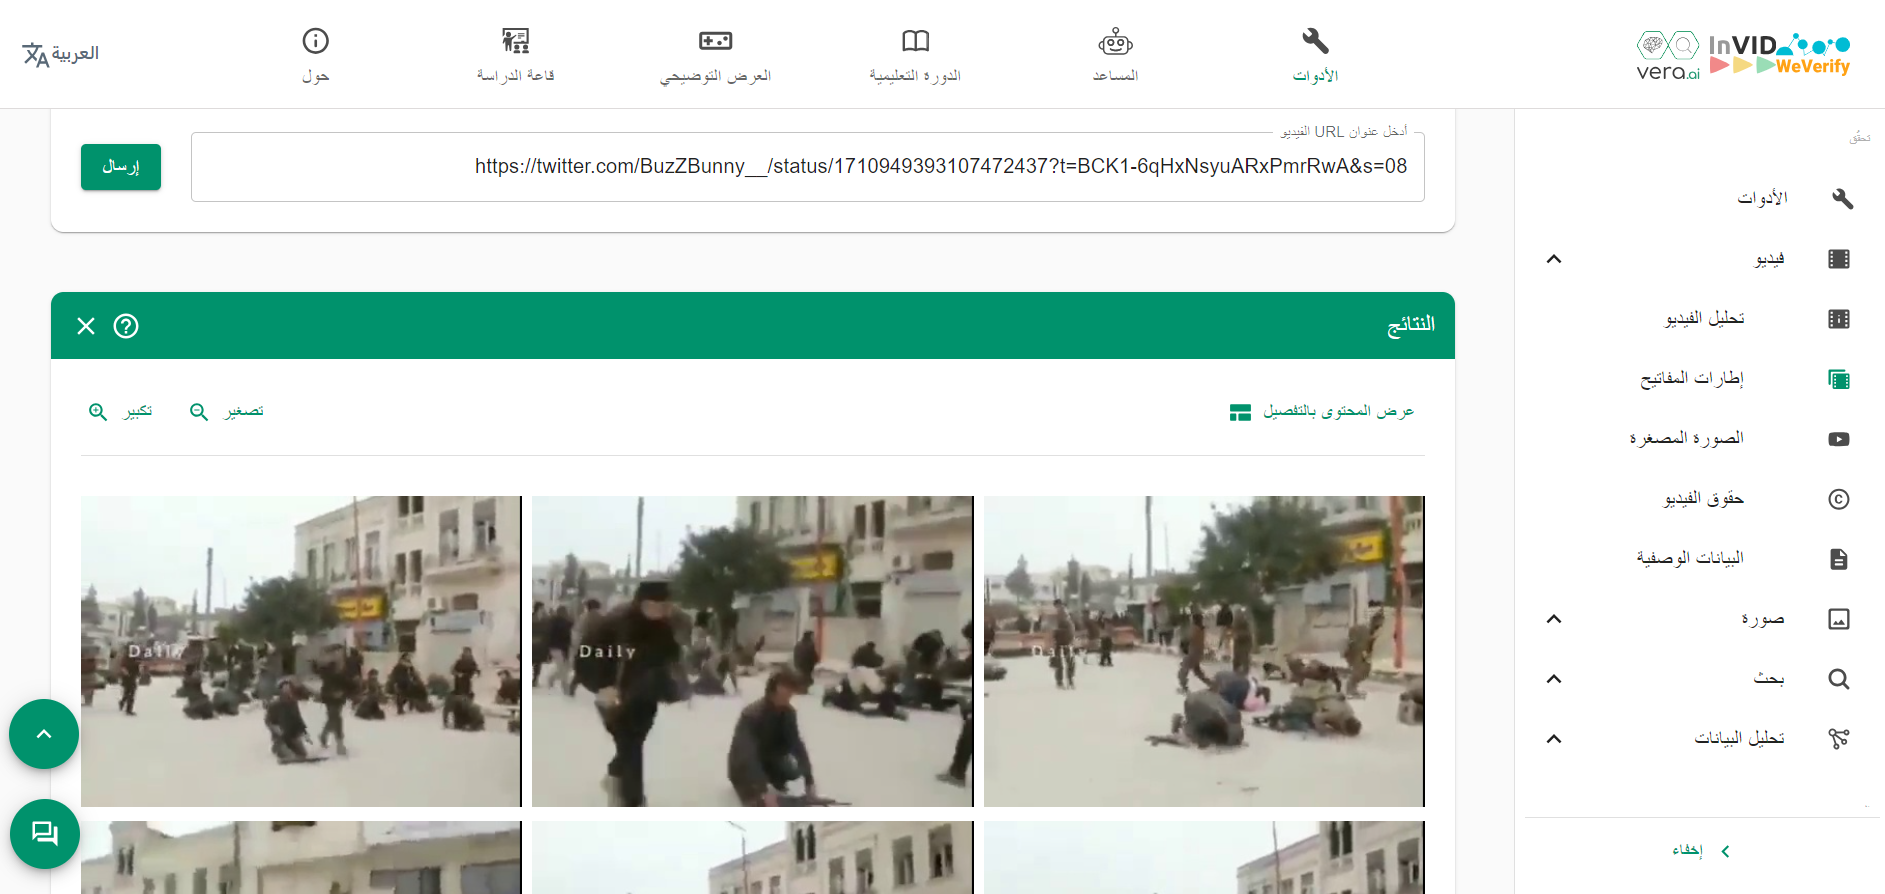Open the الدورة التعليمية book icon
The width and height of the screenshot is (1885, 894).
915,41
